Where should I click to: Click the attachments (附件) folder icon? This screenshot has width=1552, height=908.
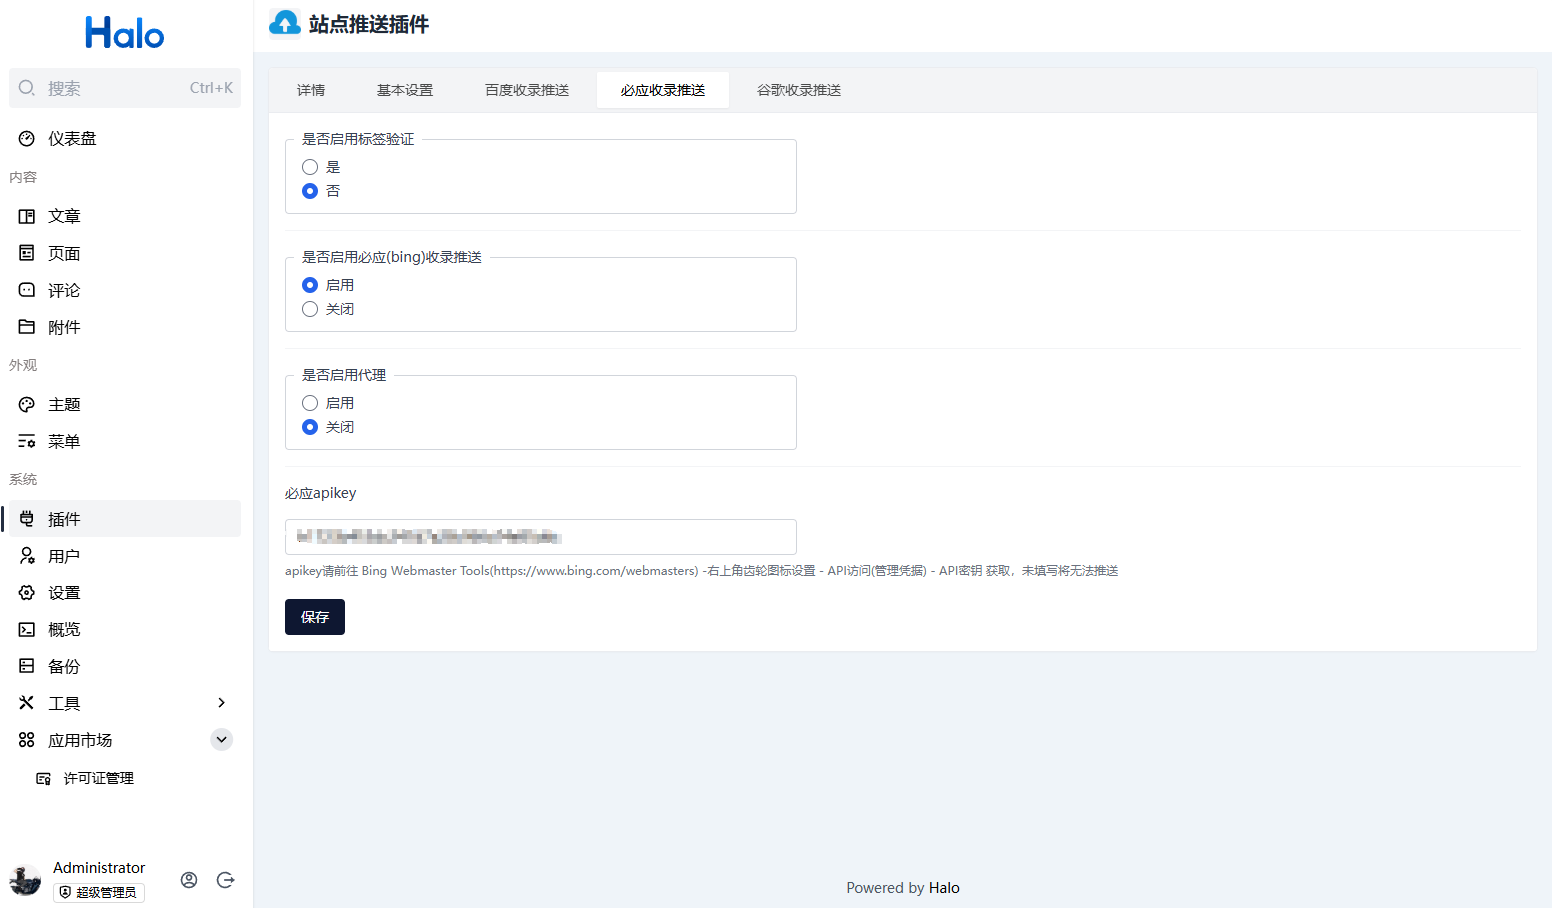(x=27, y=327)
